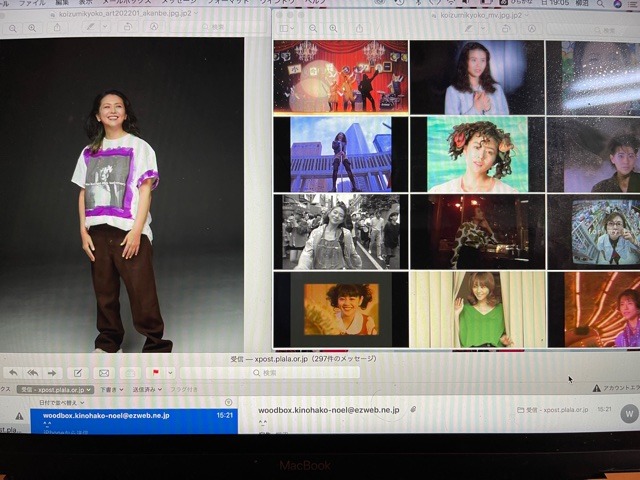Select the 受信 xpost.plala.or.jp mailbox tab
This screenshot has width=640, height=480.
pyautogui.click(x=56, y=390)
